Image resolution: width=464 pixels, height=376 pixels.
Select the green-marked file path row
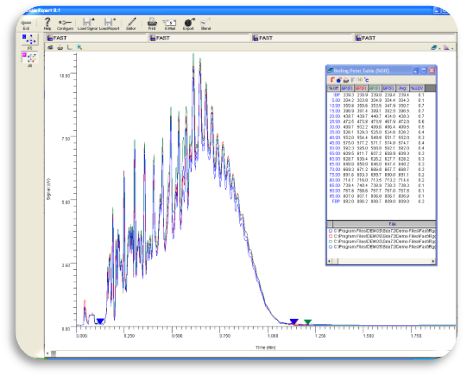coord(382,241)
